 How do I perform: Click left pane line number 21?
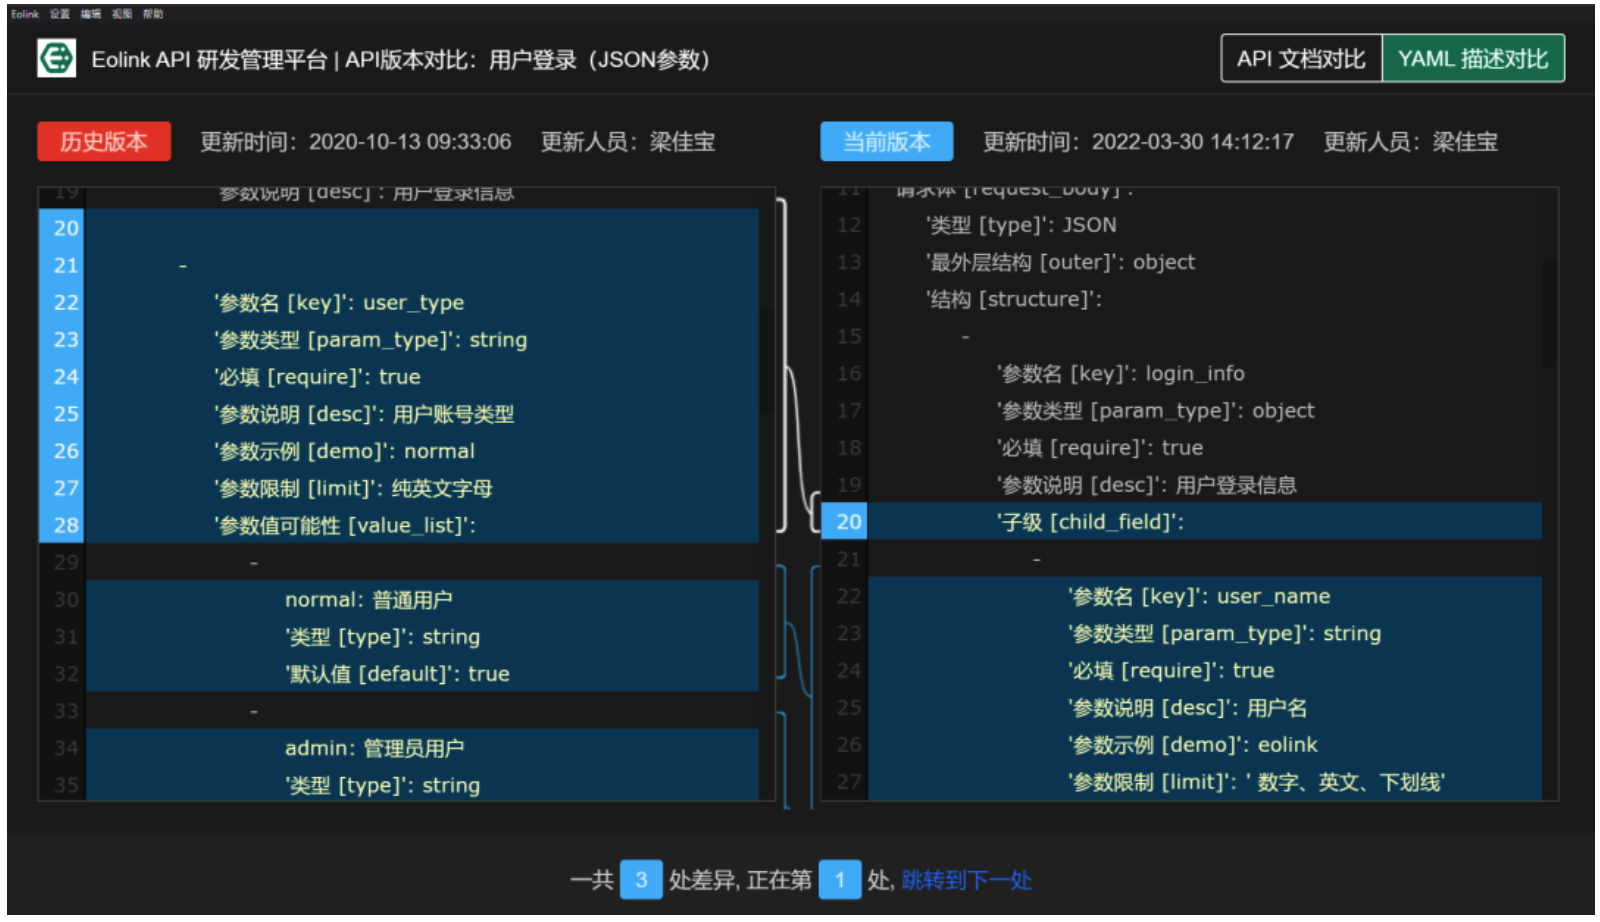pyautogui.click(x=66, y=265)
